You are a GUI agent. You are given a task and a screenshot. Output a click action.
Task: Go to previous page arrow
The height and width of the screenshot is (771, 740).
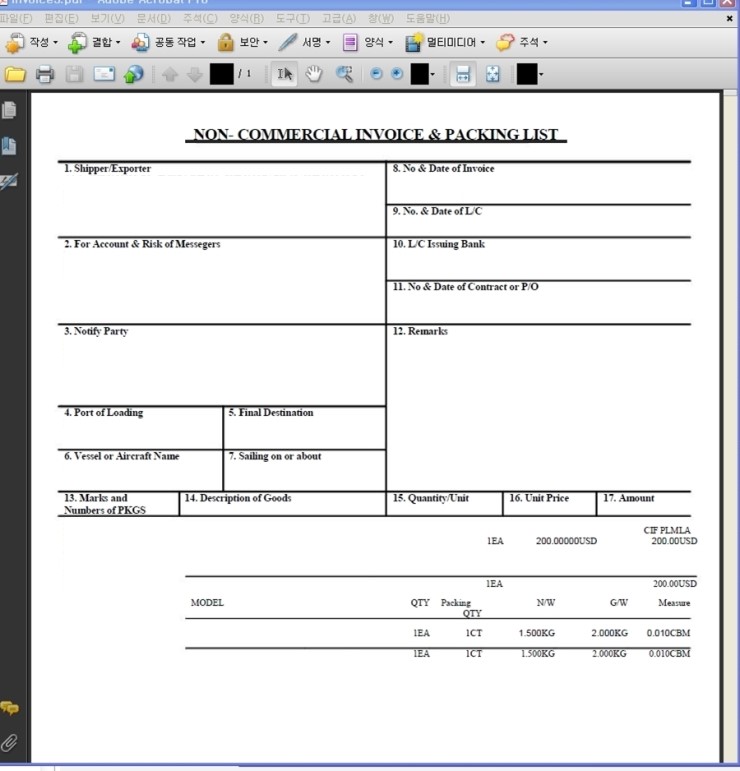[x=170, y=75]
